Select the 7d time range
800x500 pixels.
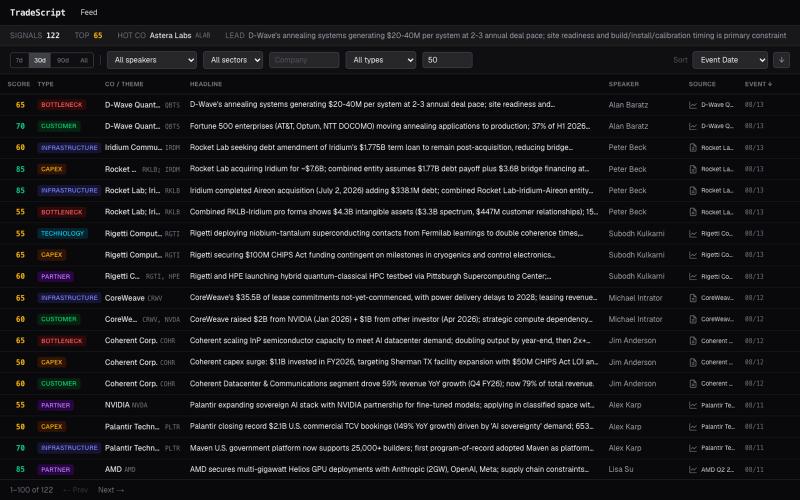(19, 60)
